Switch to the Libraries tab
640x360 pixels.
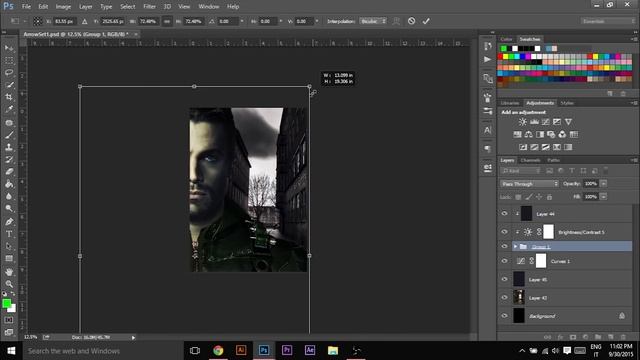(510, 103)
